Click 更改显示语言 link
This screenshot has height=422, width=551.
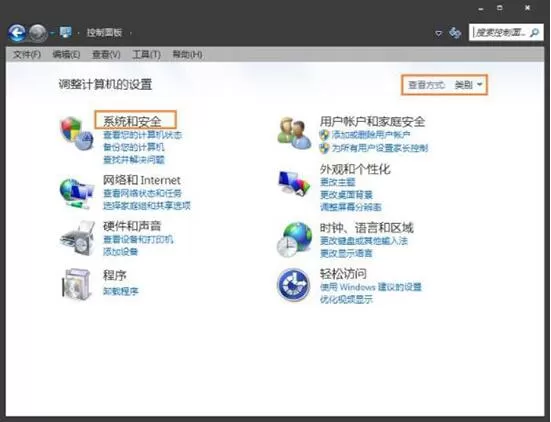click(x=346, y=253)
